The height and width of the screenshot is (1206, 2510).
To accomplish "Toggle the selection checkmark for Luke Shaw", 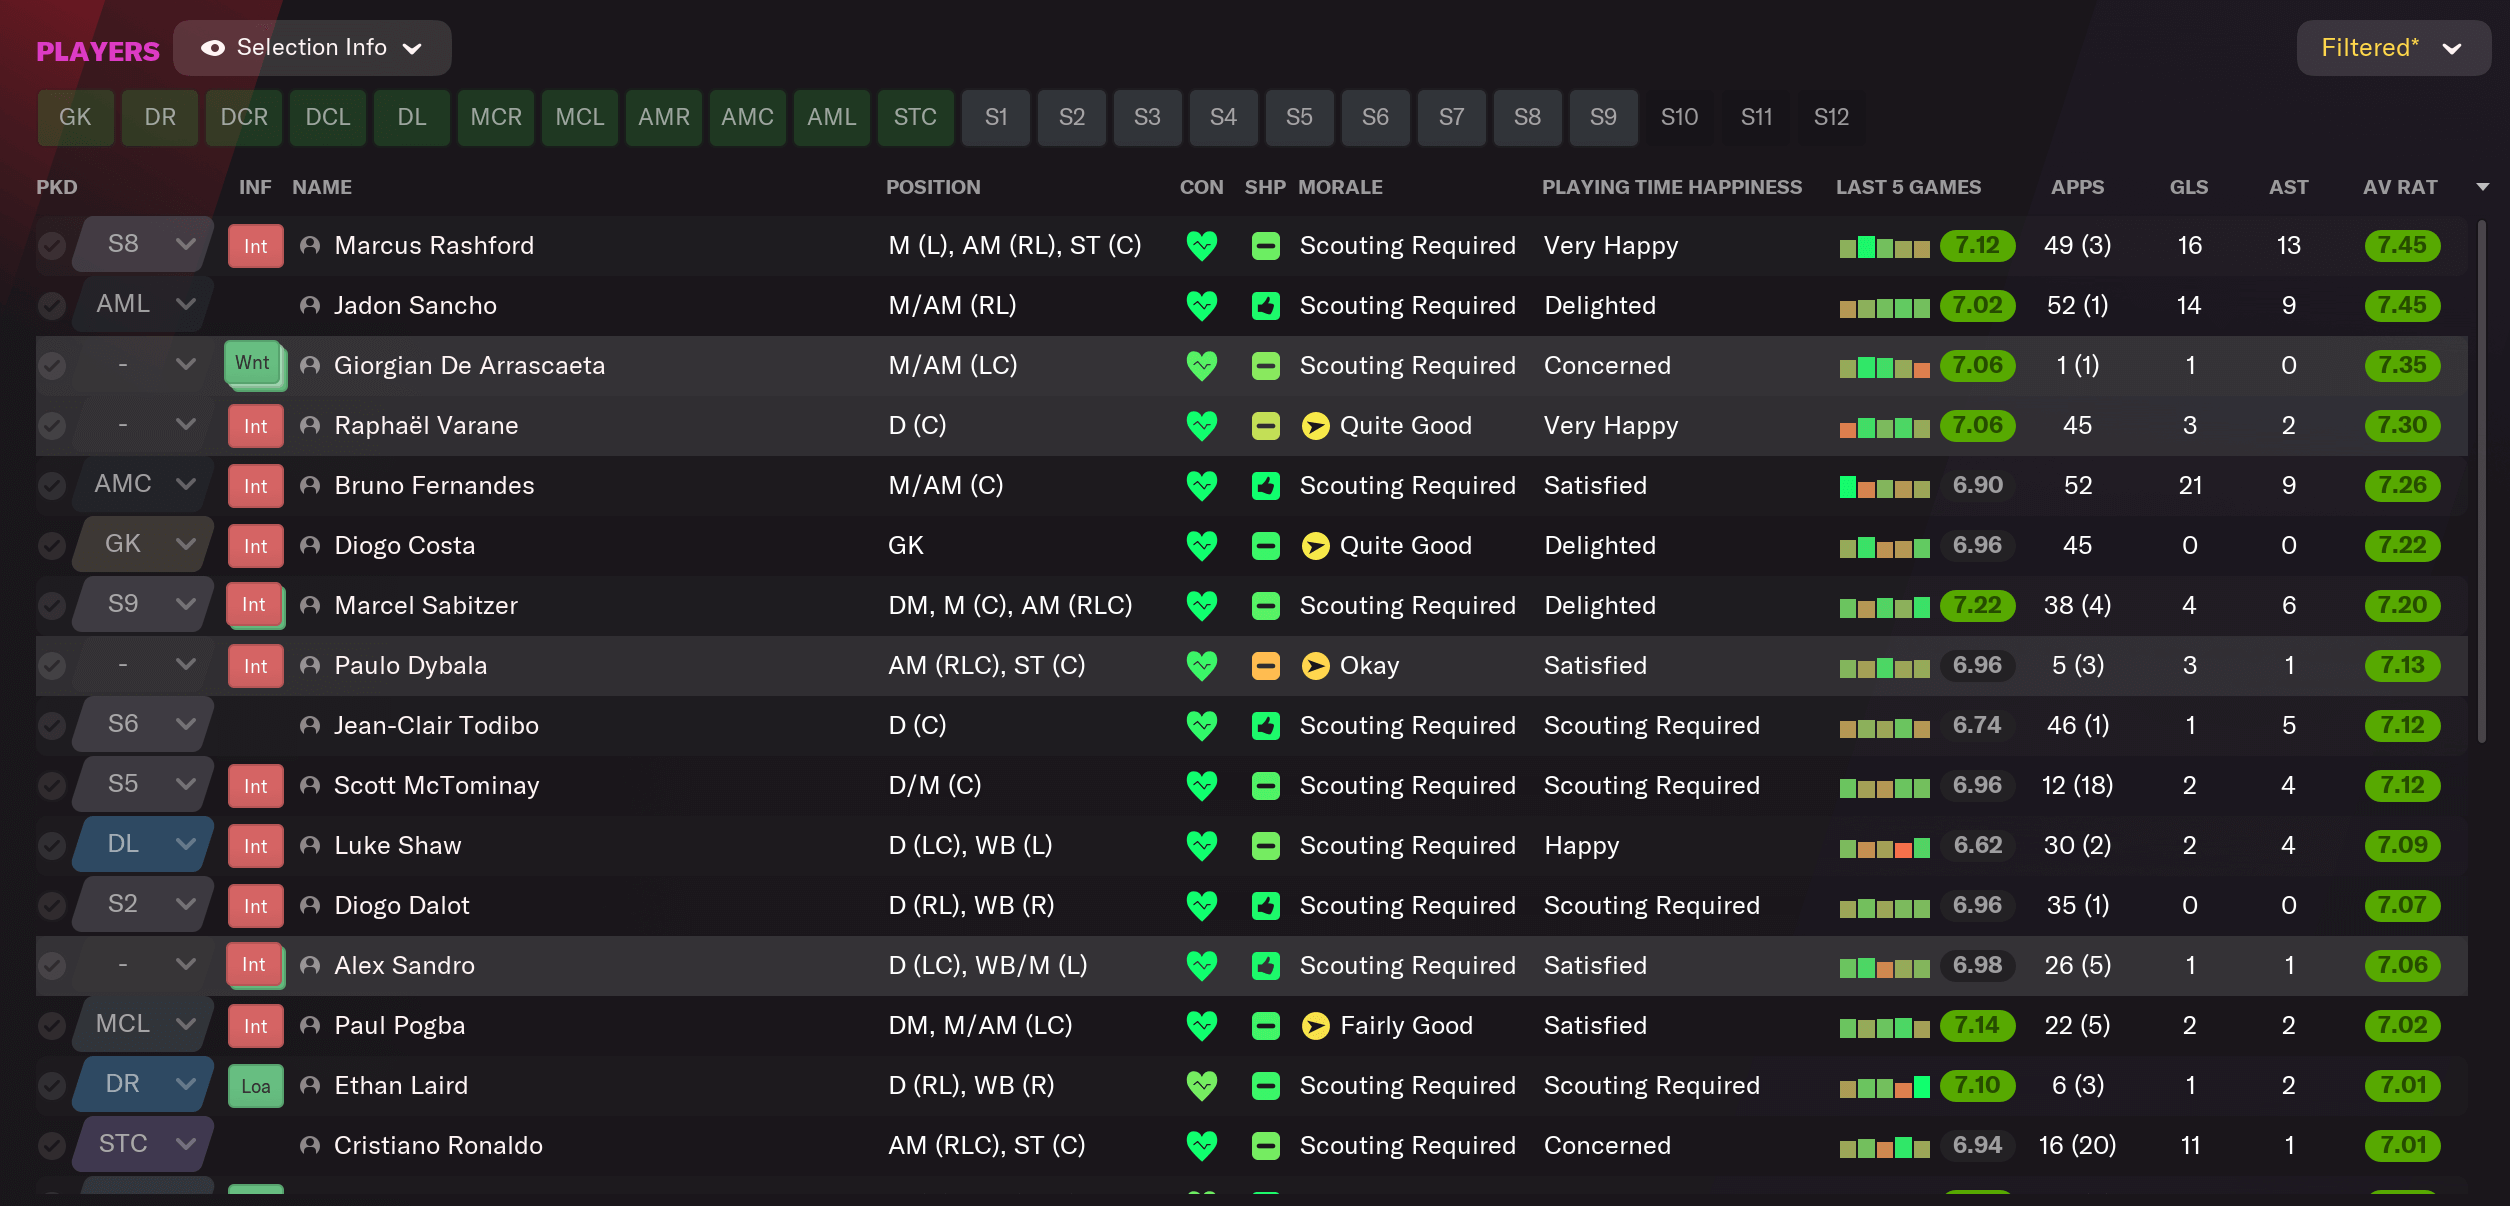I will pyautogui.click(x=51, y=845).
